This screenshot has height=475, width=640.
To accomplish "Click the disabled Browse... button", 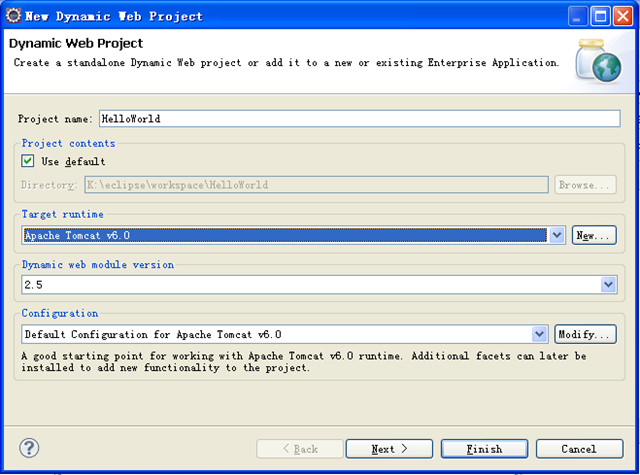I will pyautogui.click(x=585, y=185).
